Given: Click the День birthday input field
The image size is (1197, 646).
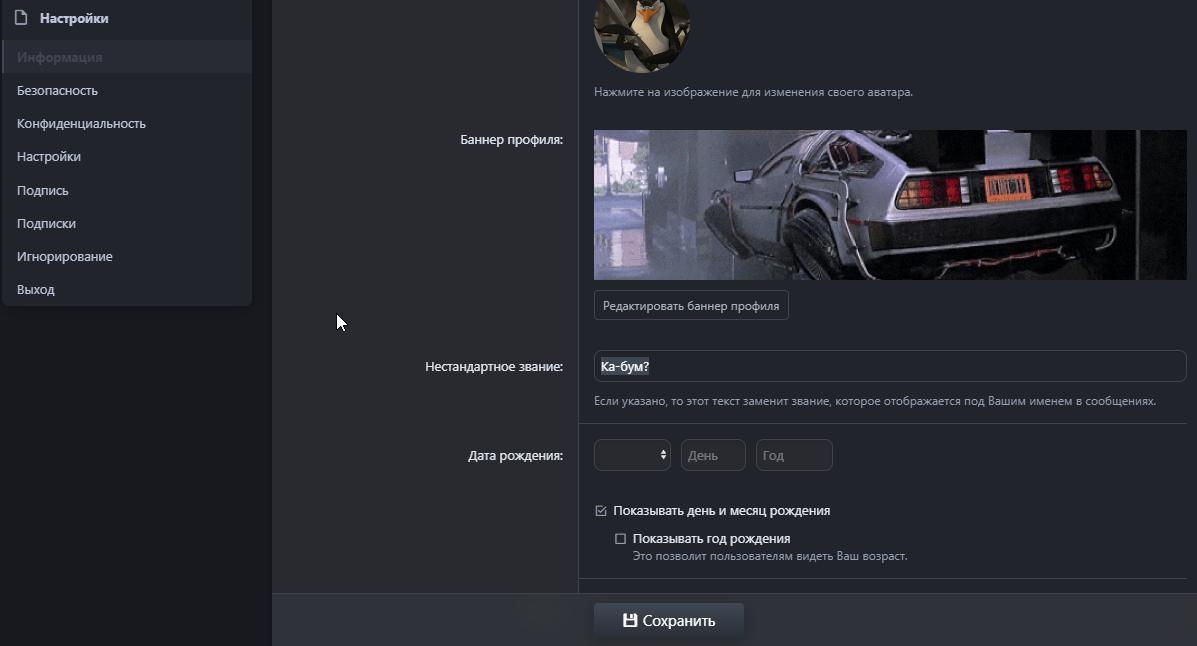Looking at the screenshot, I should click(x=713, y=455).
